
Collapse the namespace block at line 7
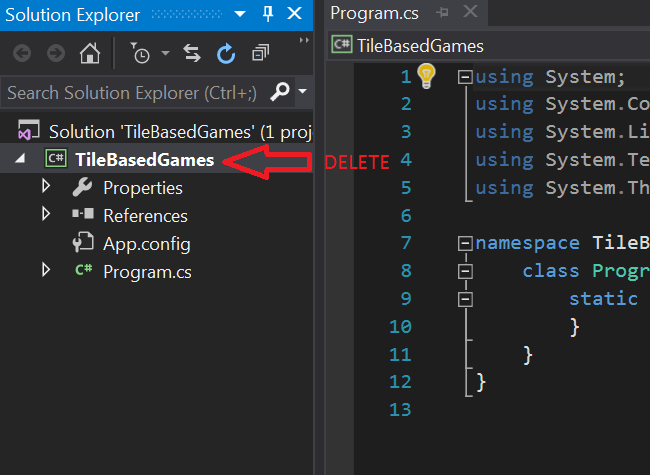click(x=464, y=243)
